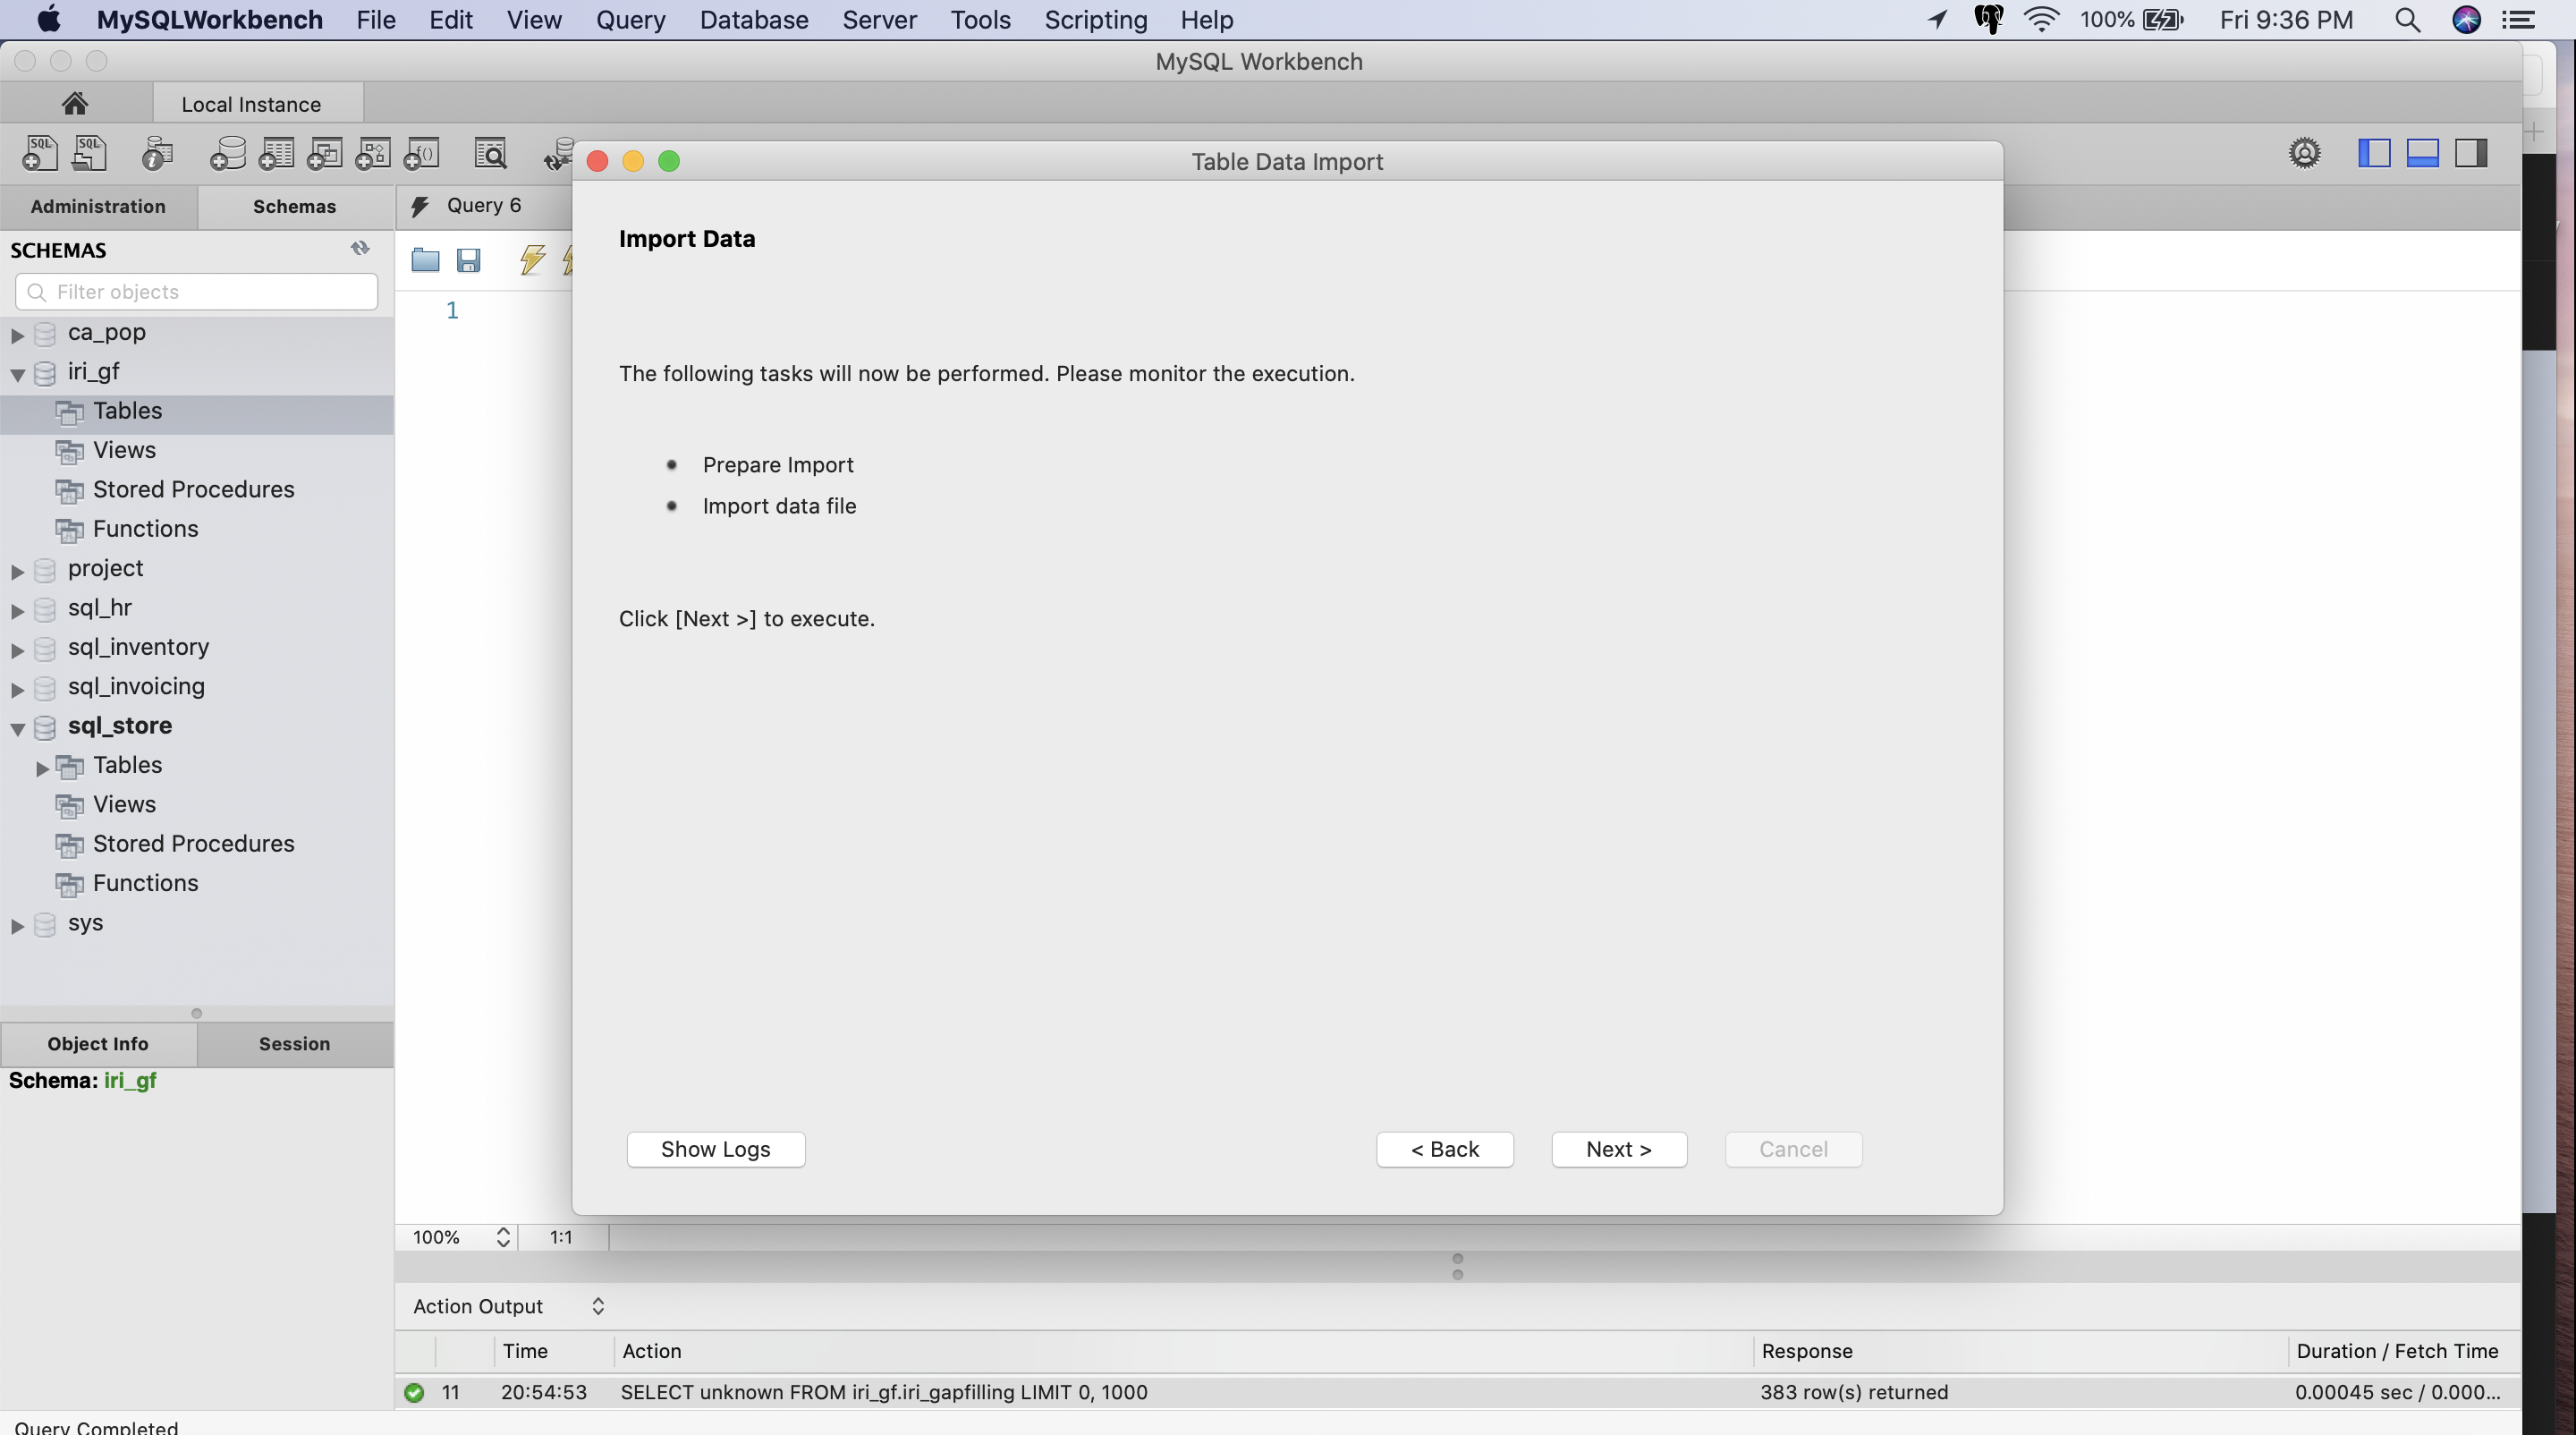The height and width of the screenshot is (1435, 2576).
Task: Switch to Session tab
Action: pyautogui.click(x=294, y=1043)
